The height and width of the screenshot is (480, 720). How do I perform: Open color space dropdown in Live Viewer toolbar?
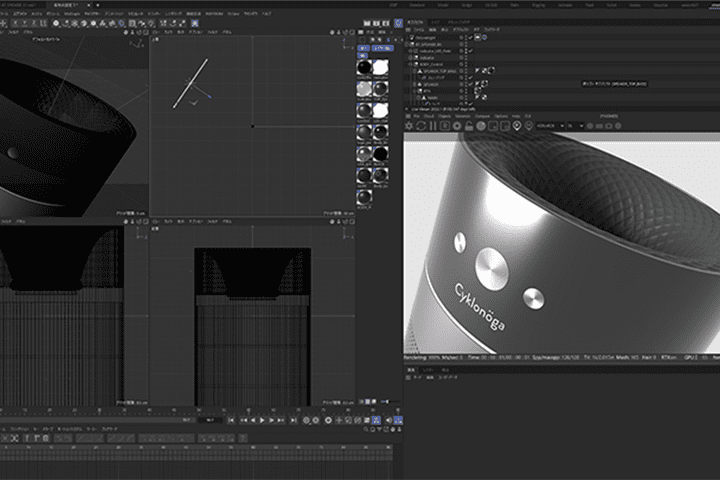coord(550,126)
